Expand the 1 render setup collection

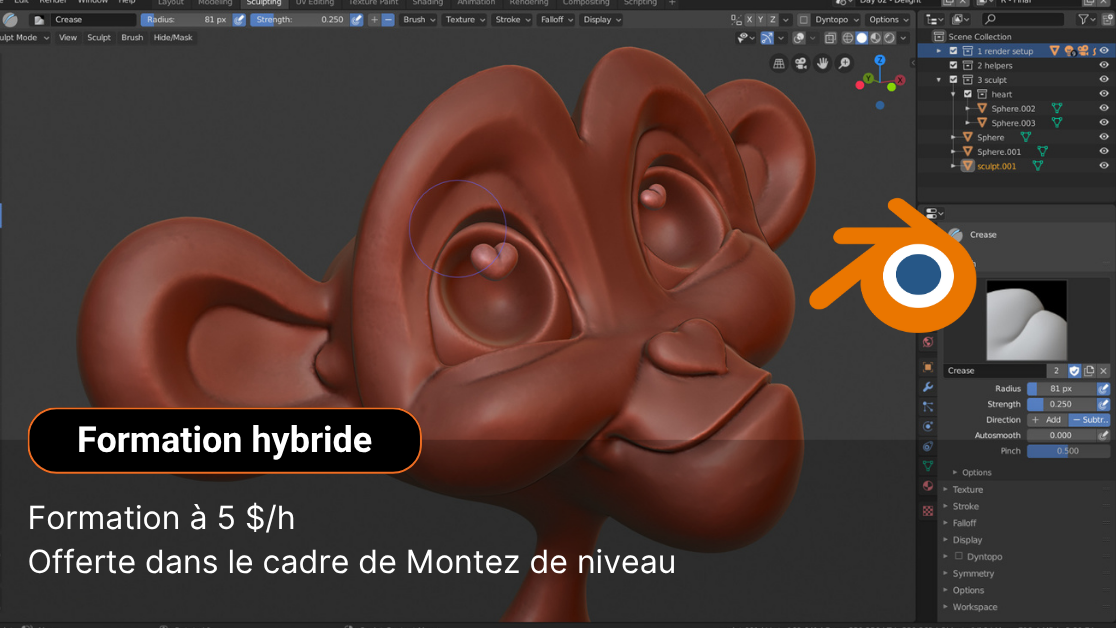[x=939, y=51]
